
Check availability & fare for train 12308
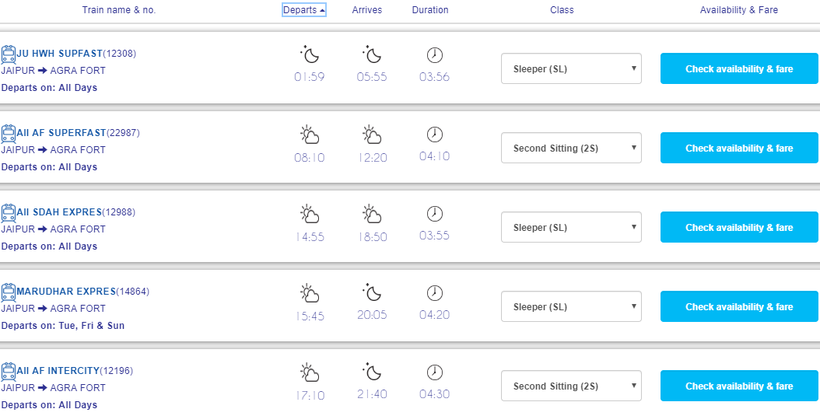[x=739, y=69]
